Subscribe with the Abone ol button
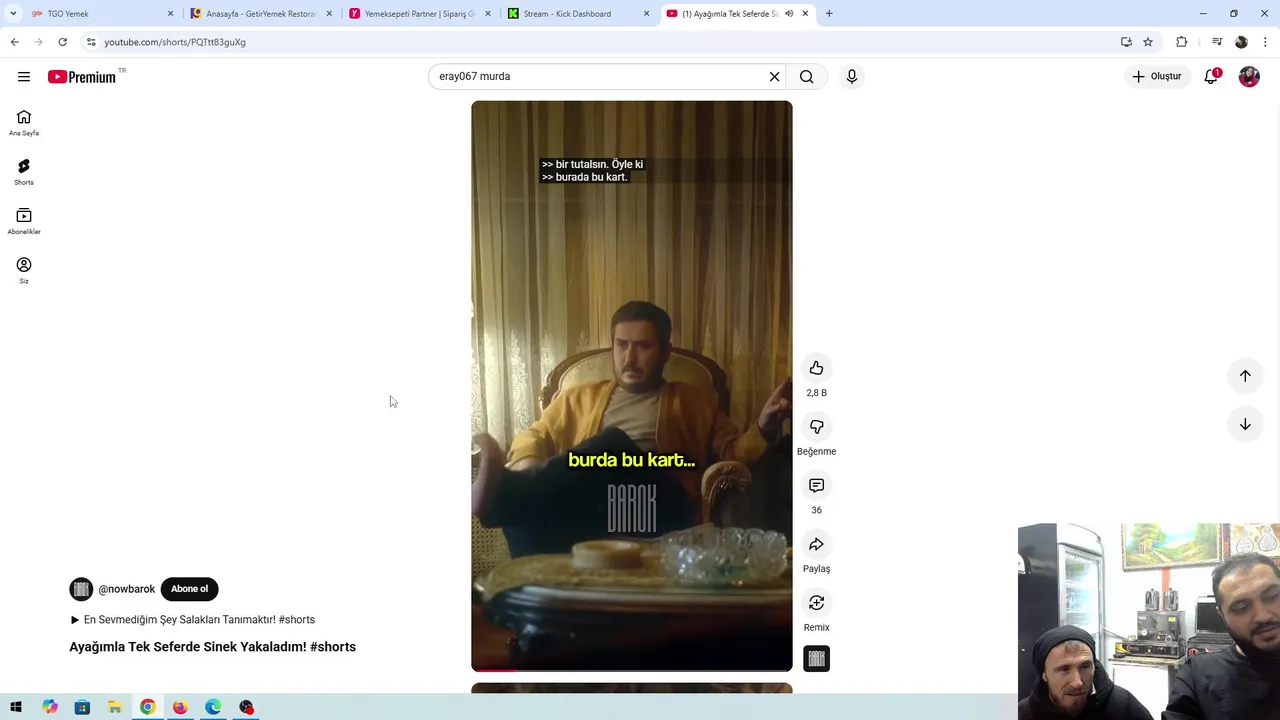 [x=189, y=589]
